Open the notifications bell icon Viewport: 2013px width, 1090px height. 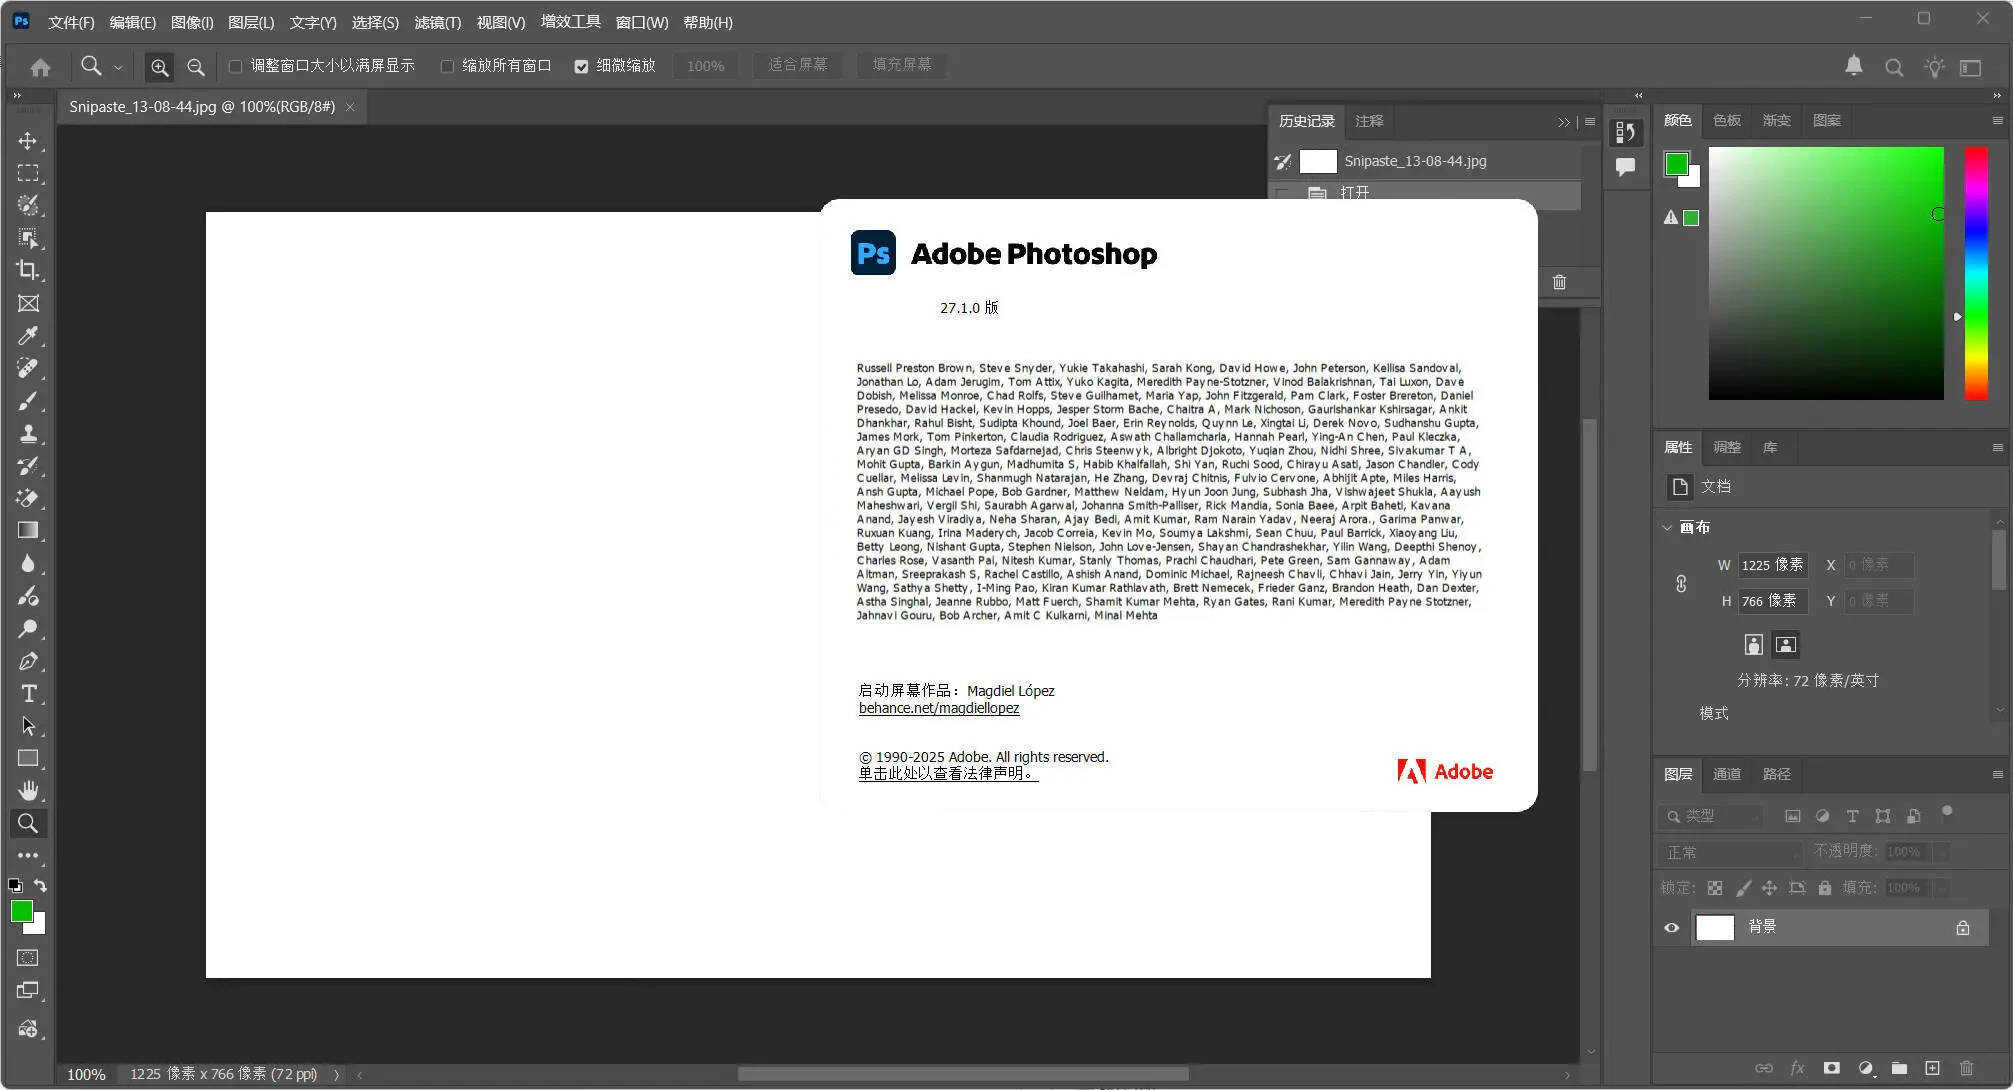pos(1853,66)
